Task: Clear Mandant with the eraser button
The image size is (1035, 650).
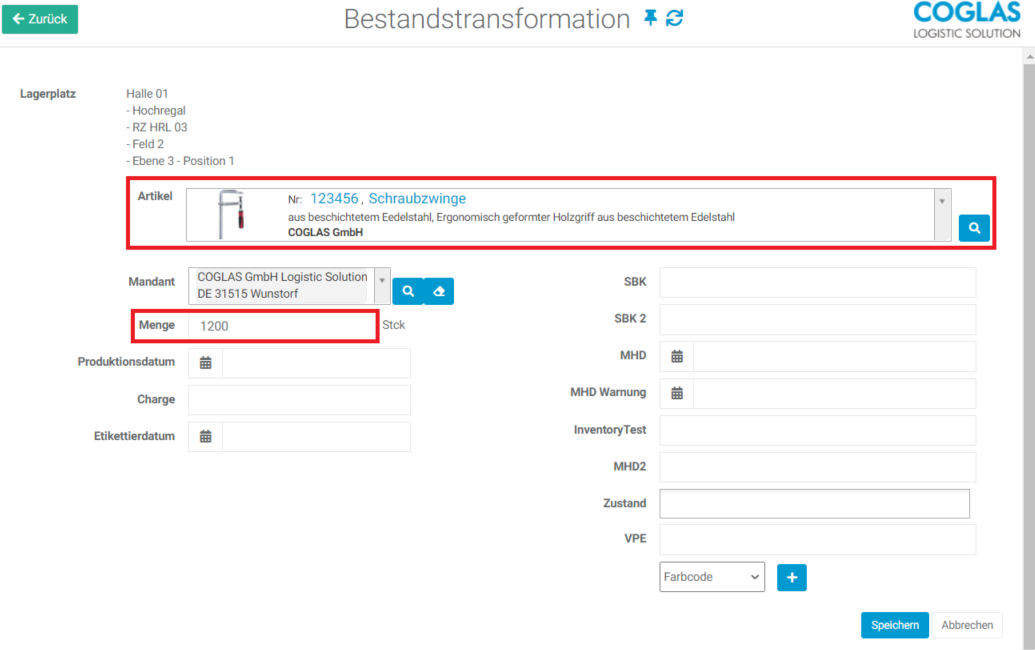Action: [438, 291]
